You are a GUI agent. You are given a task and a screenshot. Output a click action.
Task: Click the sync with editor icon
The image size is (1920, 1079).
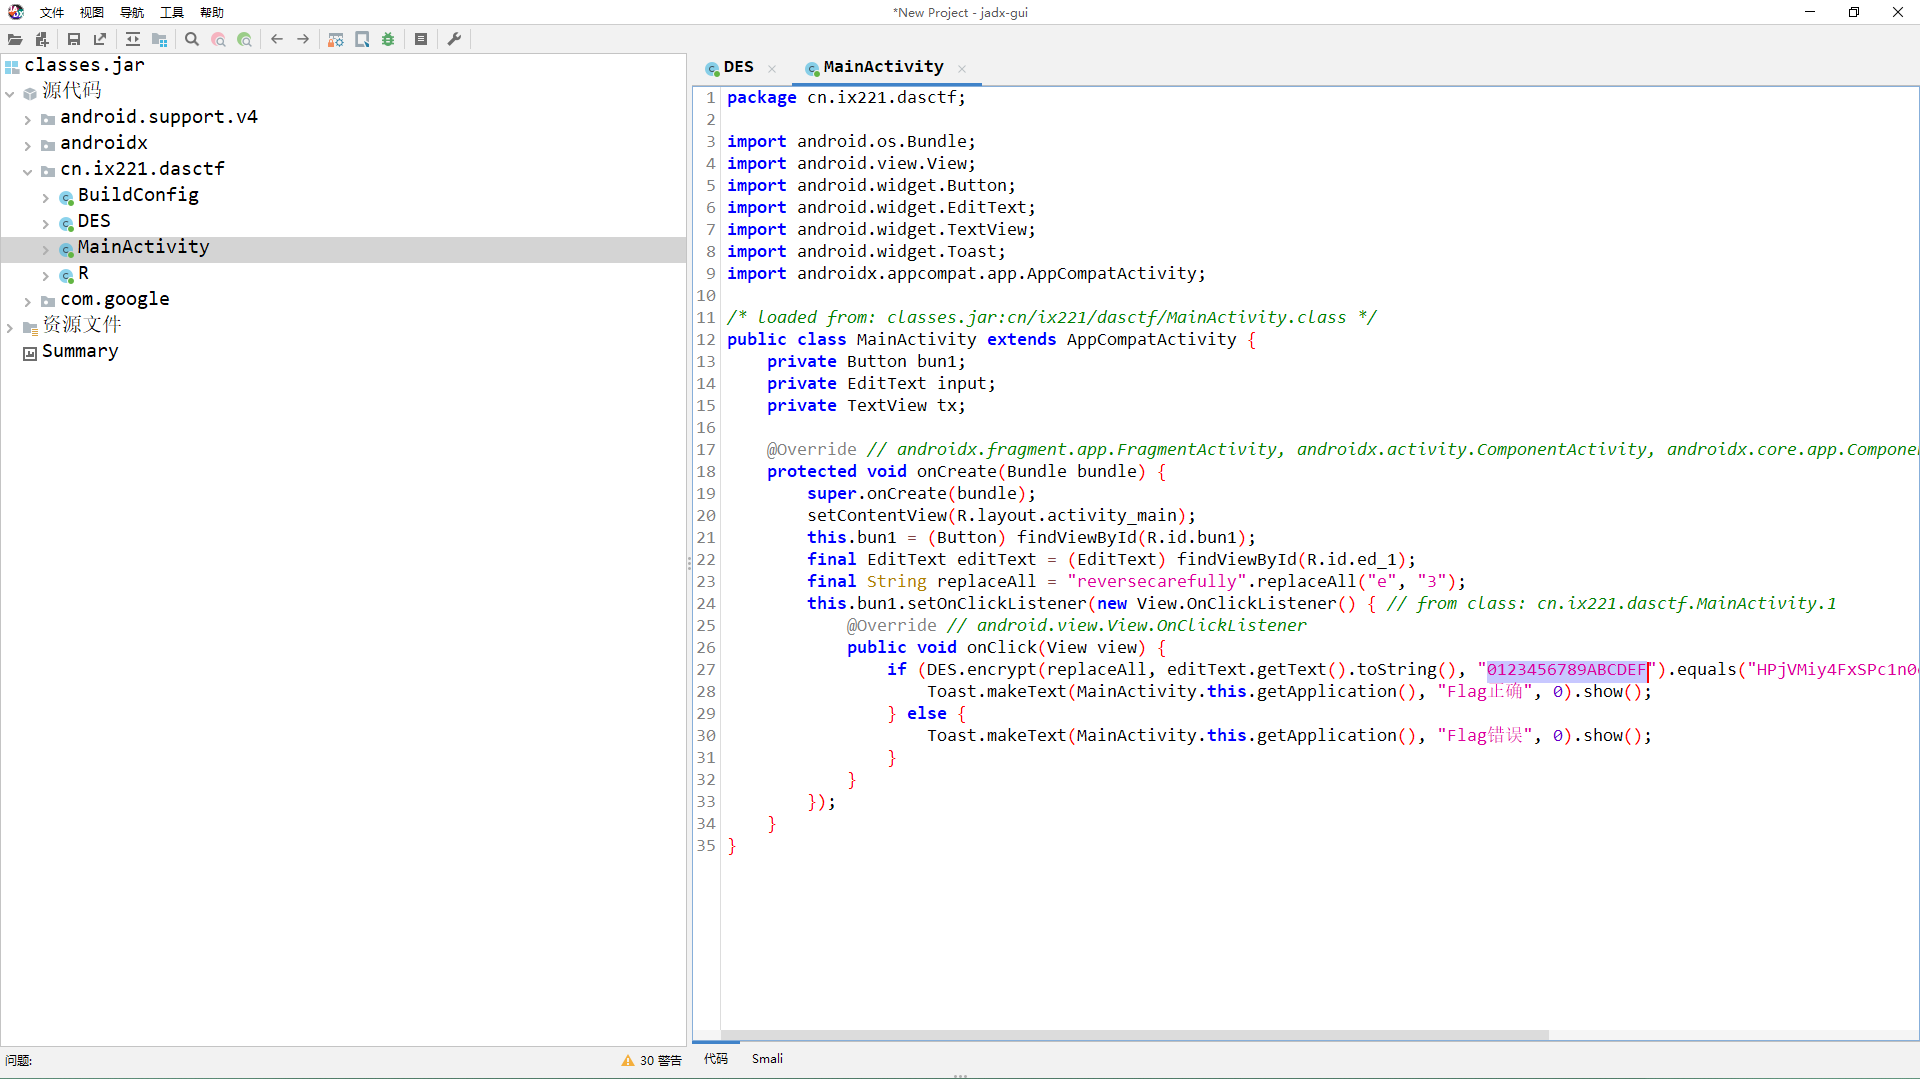133,39
